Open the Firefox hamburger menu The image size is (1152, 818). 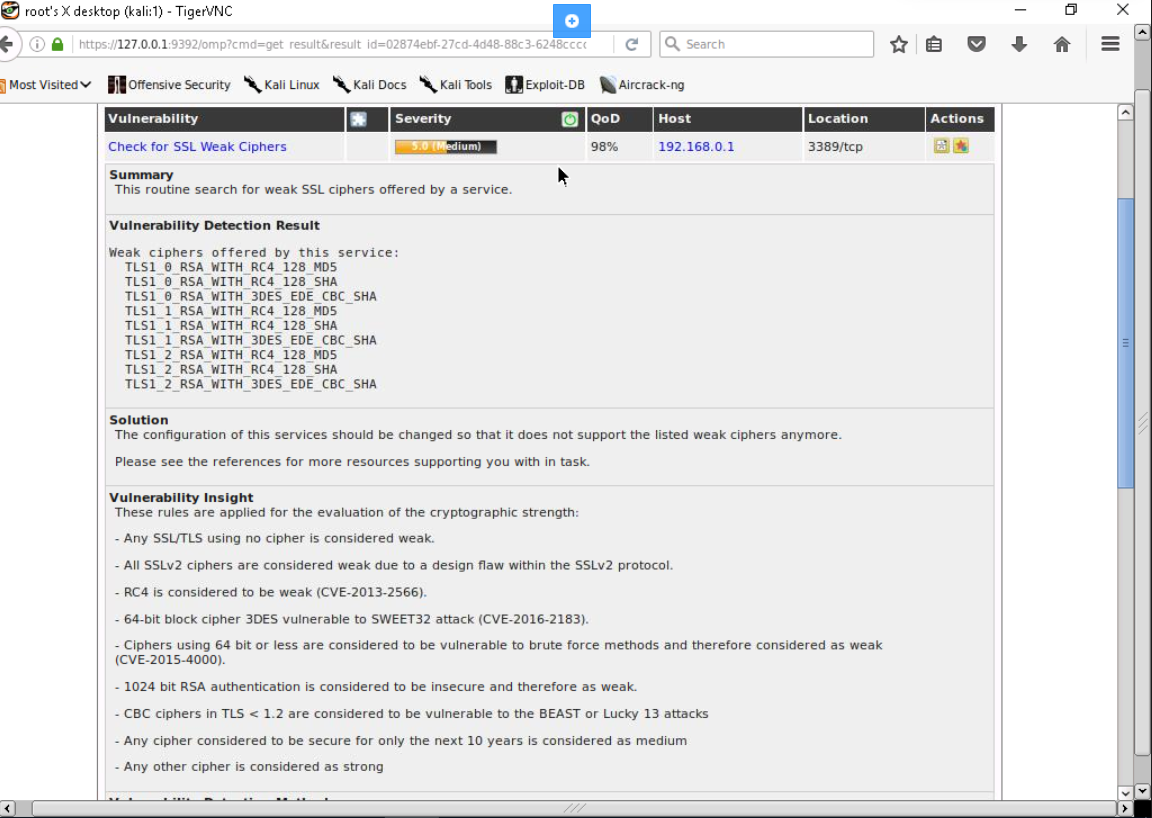click(1110, 44)
